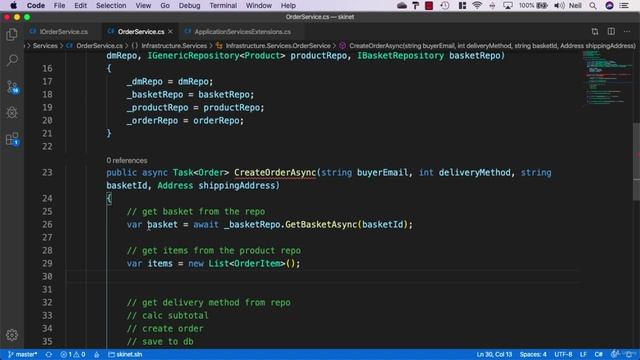Open the Notification Center list icon
This screenshot has width=640, height=360.
pyautogui.click(x=624, y=5)
